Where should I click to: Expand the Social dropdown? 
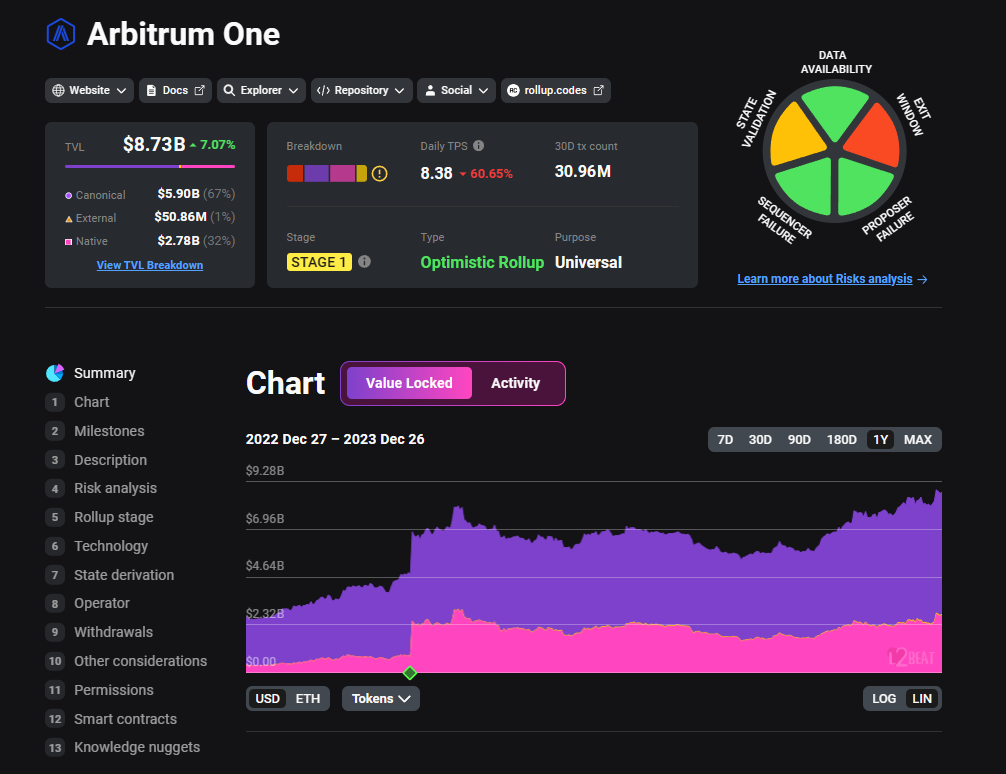coord(456,90)
